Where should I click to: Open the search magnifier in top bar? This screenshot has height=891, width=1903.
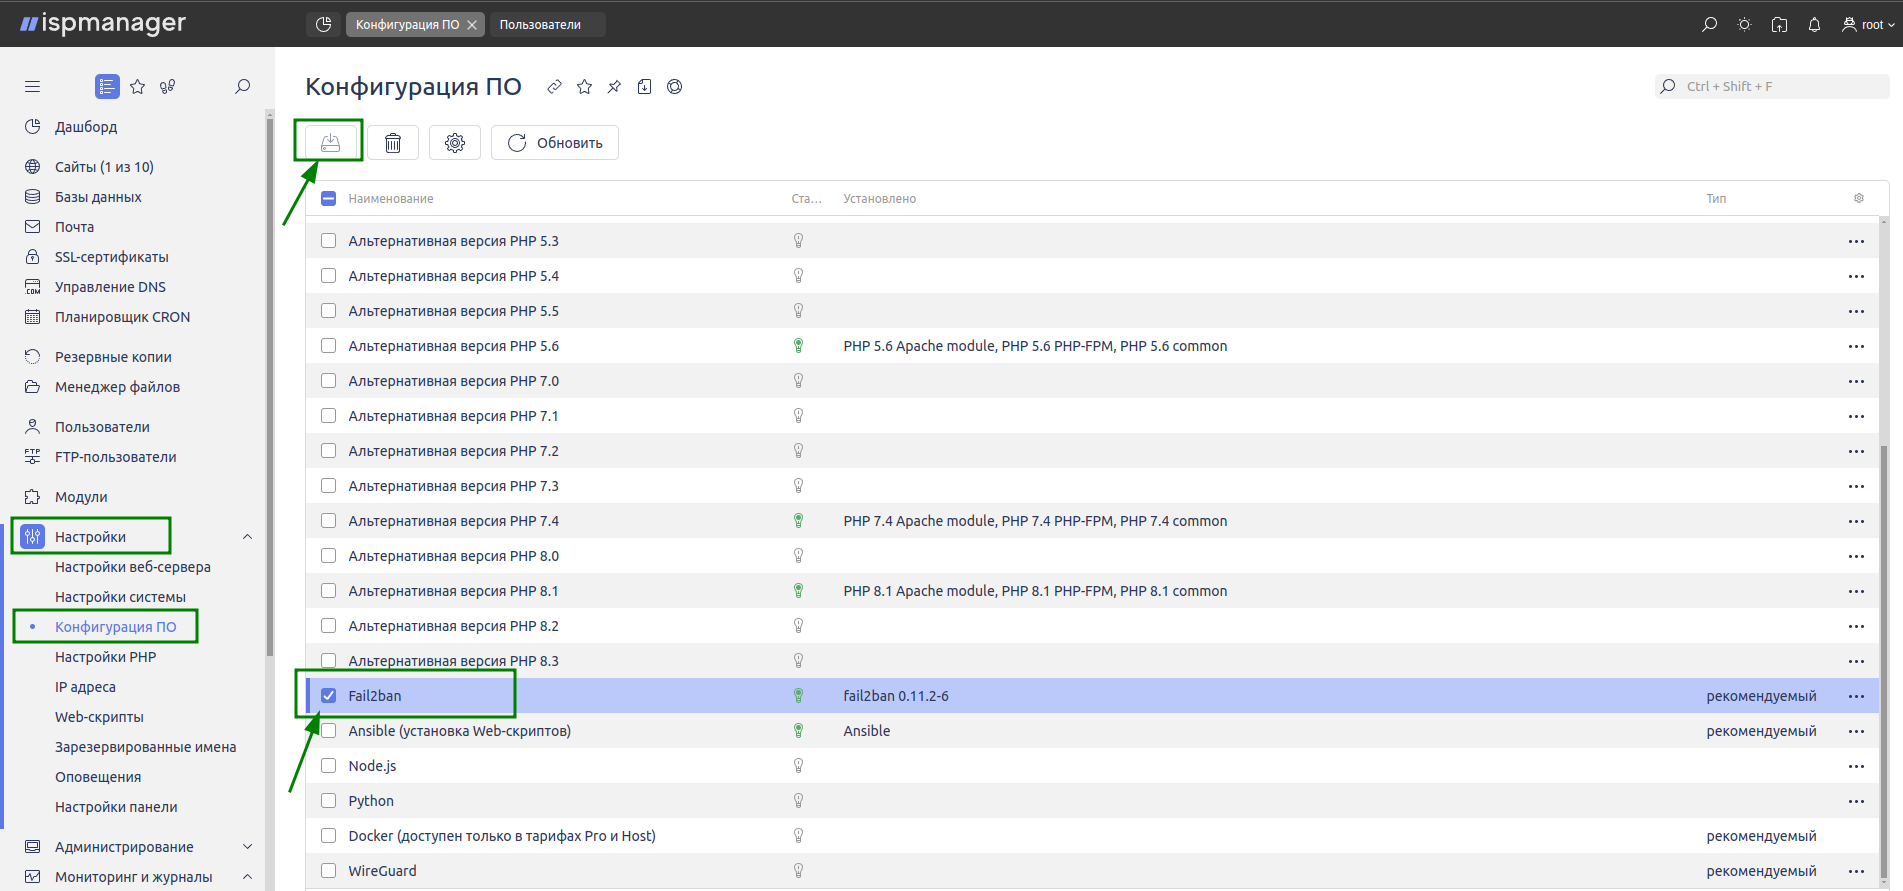point(1710,24)
